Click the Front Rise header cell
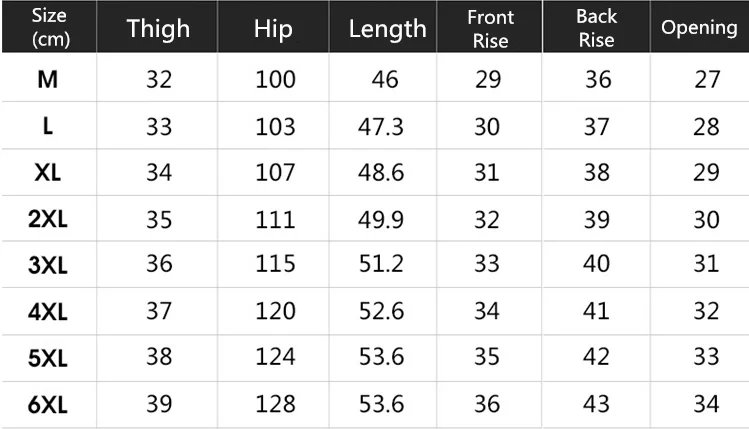The height and width of the screenshot is (429, 749). tap(490, 29)
